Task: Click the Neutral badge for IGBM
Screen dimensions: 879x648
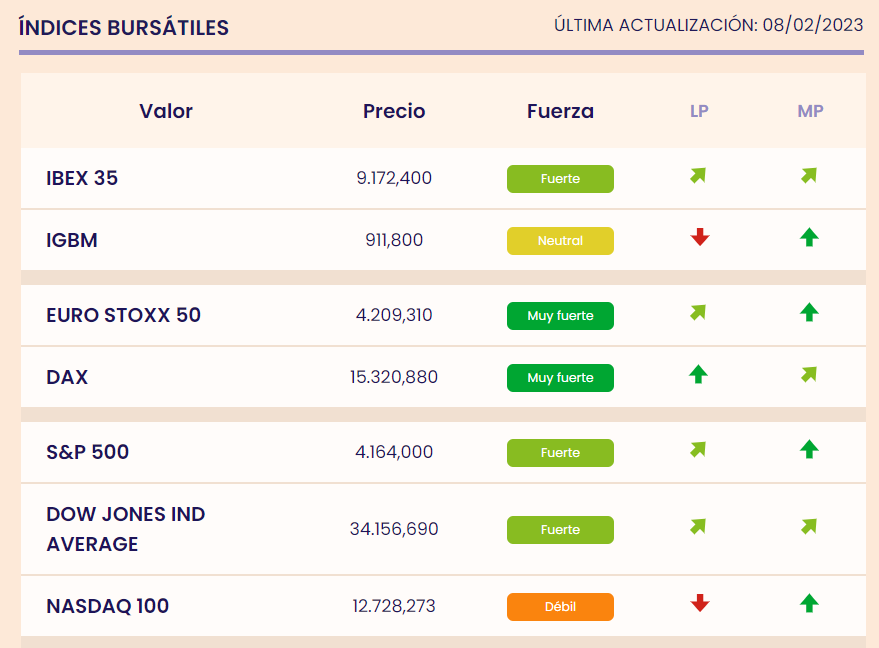Action: [x=560, y=241]
